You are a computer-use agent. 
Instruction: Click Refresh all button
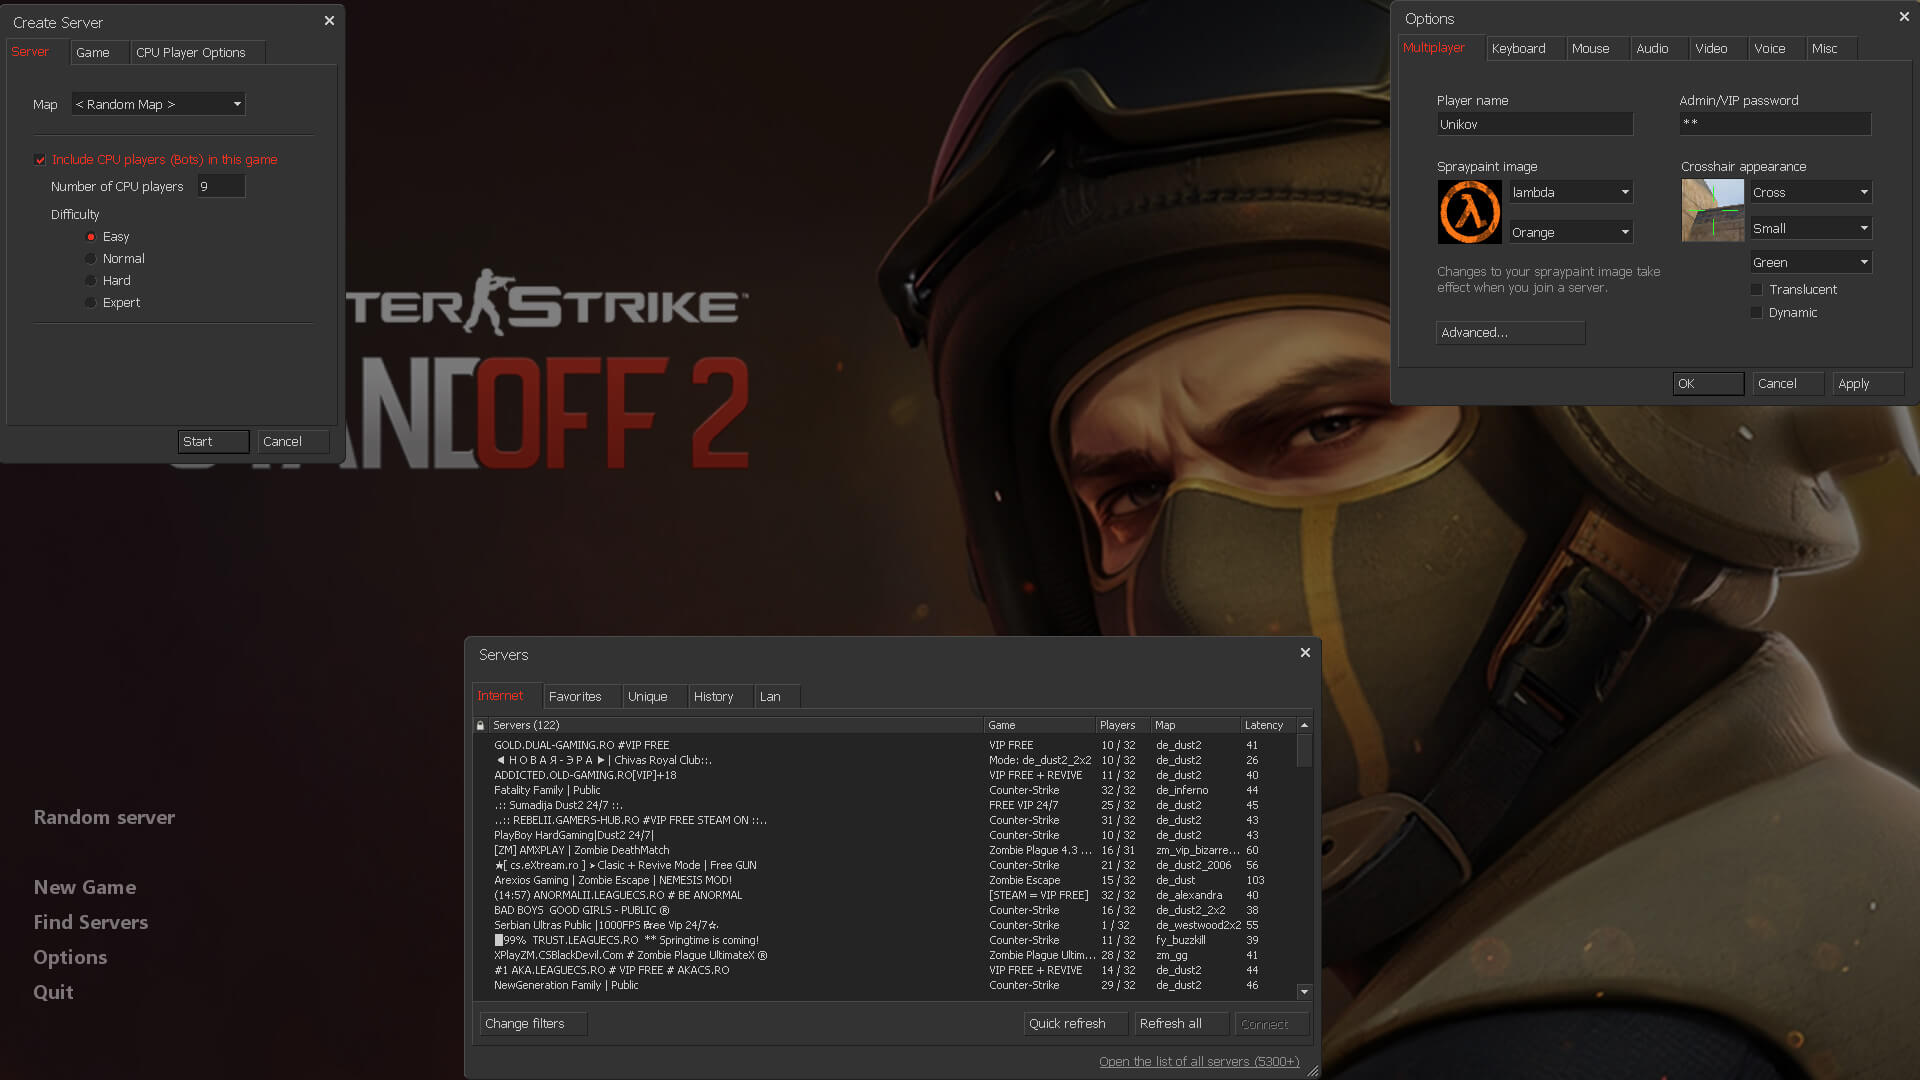click(1181, 1024)
